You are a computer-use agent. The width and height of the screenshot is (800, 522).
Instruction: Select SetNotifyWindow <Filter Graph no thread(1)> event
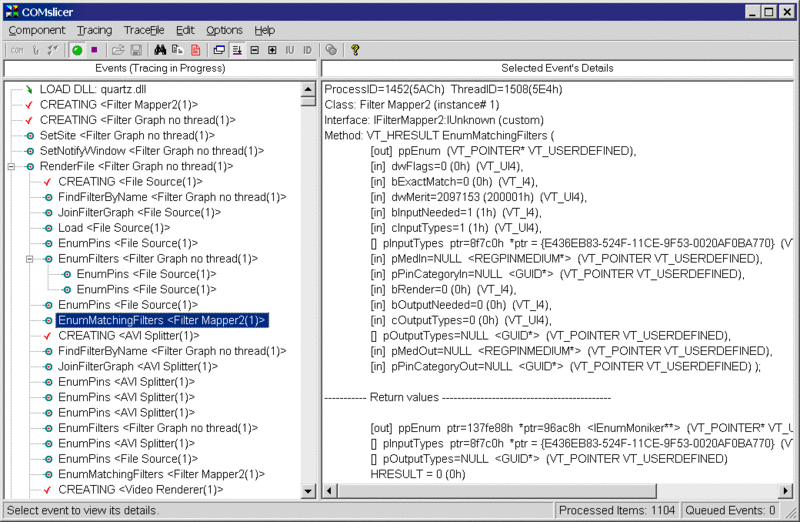[152, 151]
